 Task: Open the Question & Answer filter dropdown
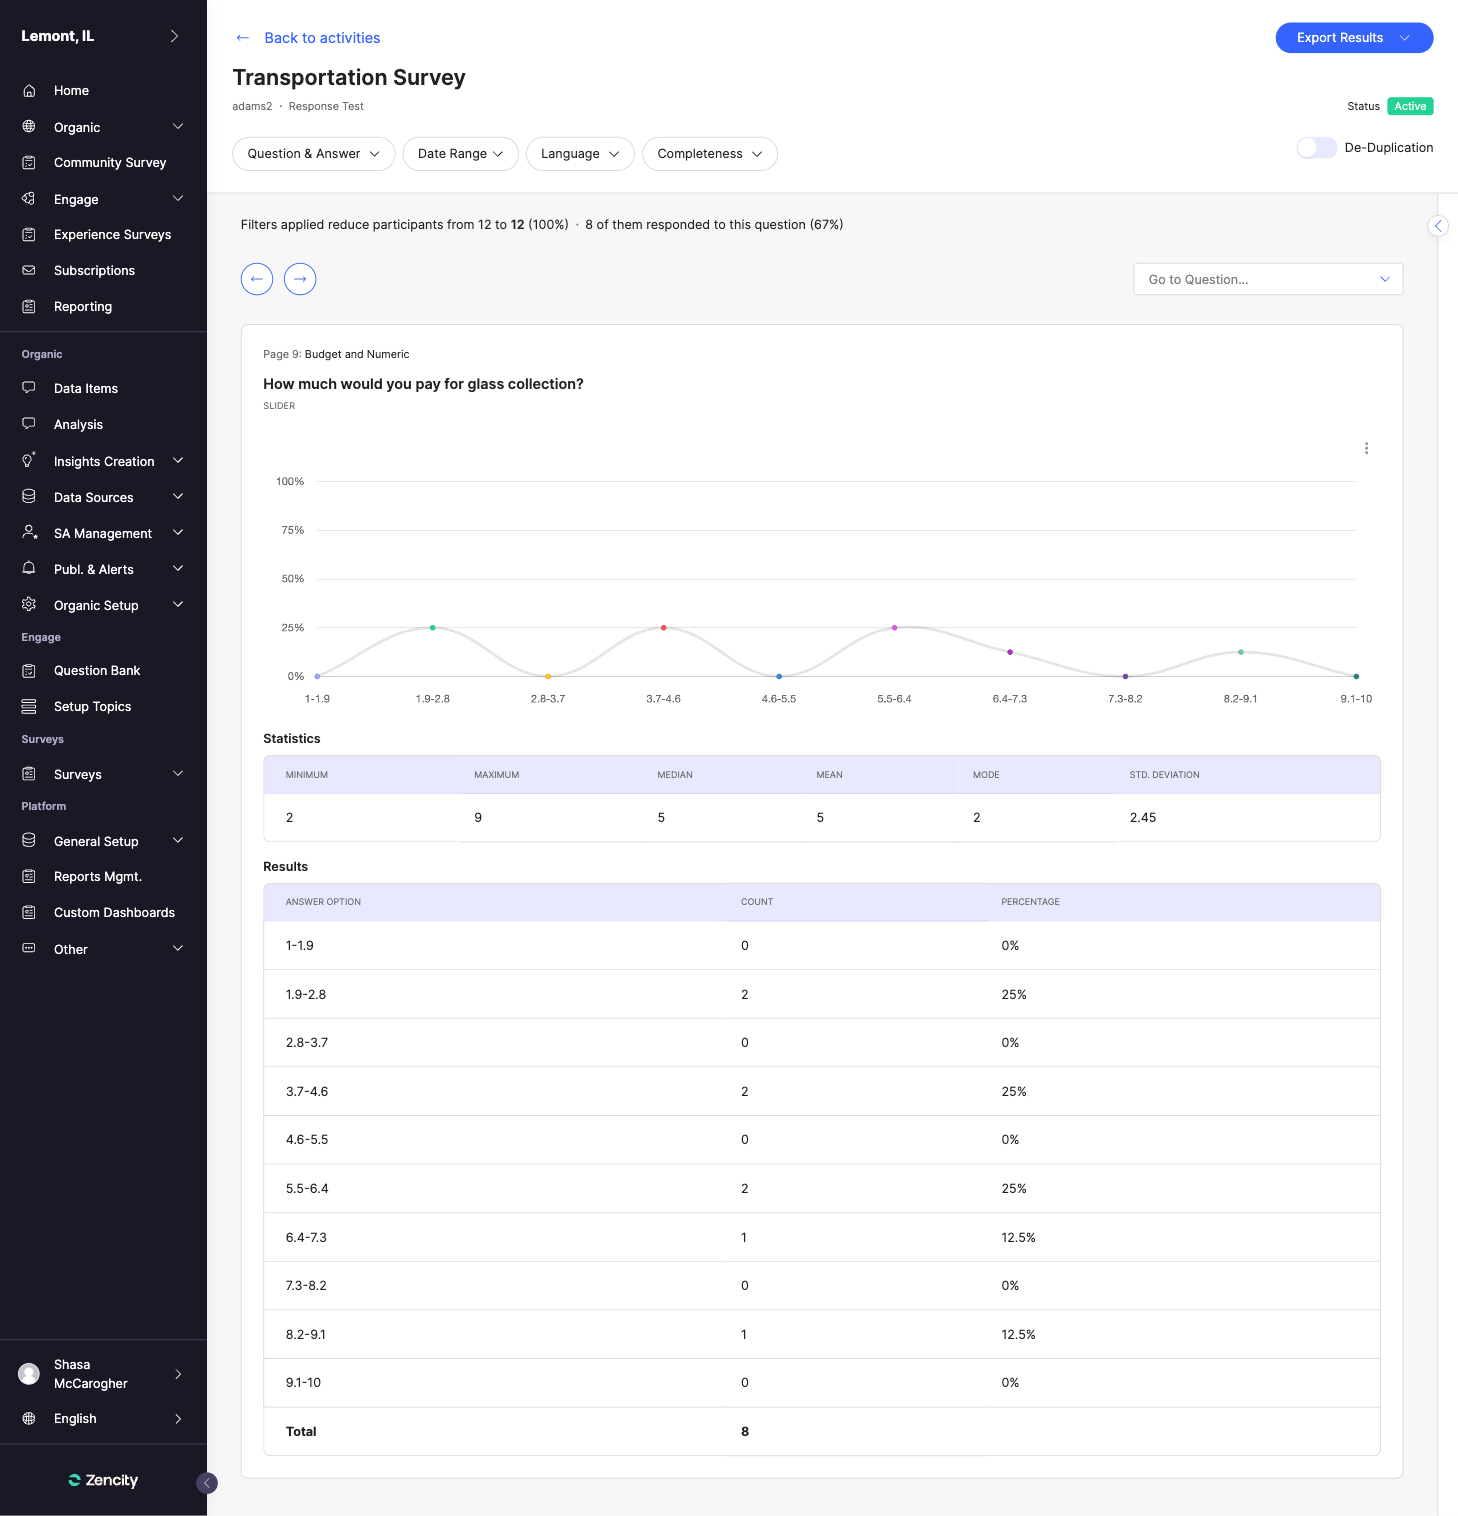(313, 154)
